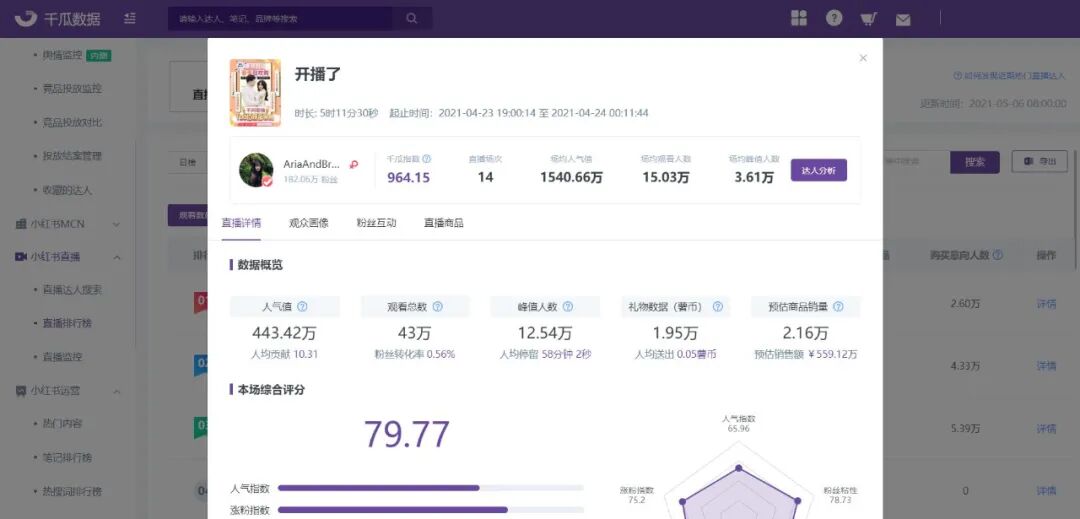Image resolution: width=1080 pixels, height=519 pixels.
Task: Click the help icon next to 预估商品销量
Action: tap(838, 307)
